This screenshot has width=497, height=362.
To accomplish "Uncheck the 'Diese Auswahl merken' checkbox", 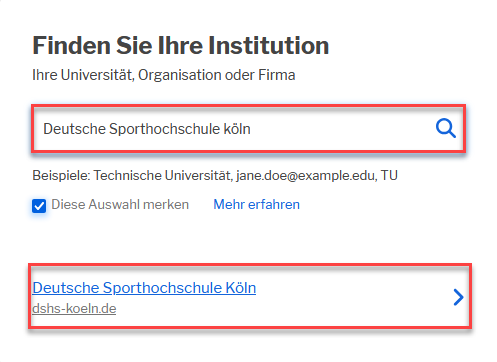I will (x=39, y=206).
